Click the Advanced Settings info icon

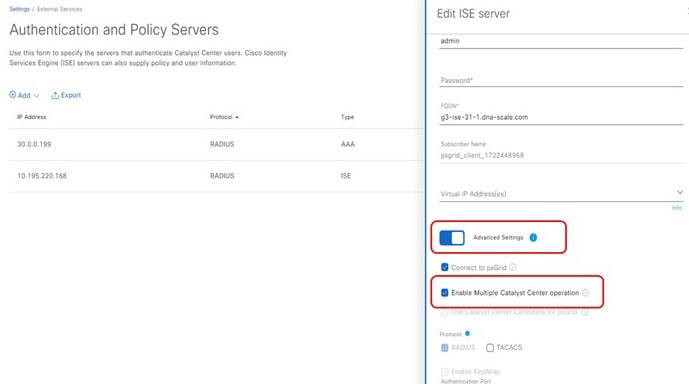pyautogui.click(x=533, y=238)
